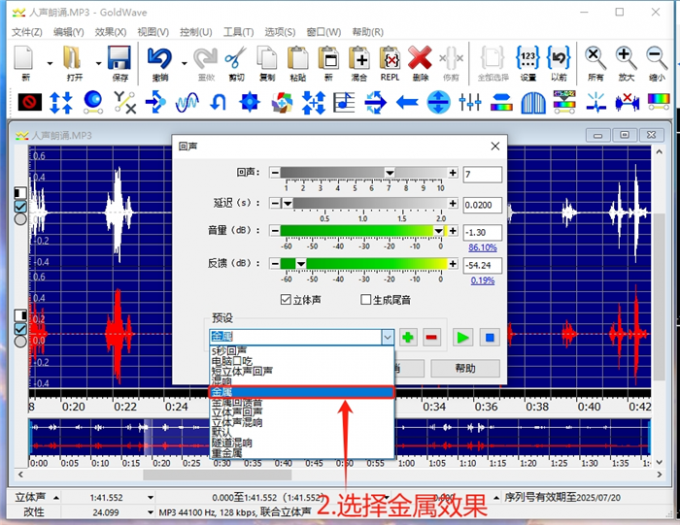The height and width of the screenshot is (525, 680).
Task: Select the lower channel round radio button
Action: pyautogui.click(x=20, y=342)
